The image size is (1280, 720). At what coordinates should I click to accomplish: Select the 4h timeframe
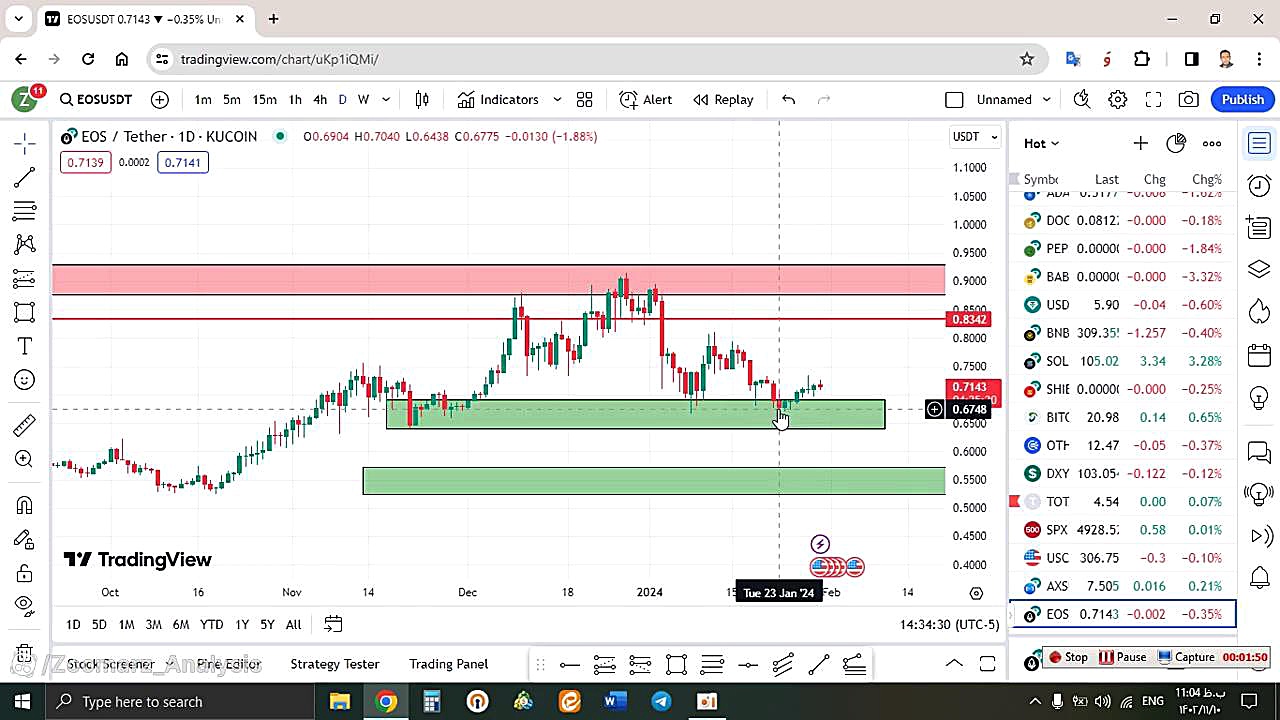(320, 99)
